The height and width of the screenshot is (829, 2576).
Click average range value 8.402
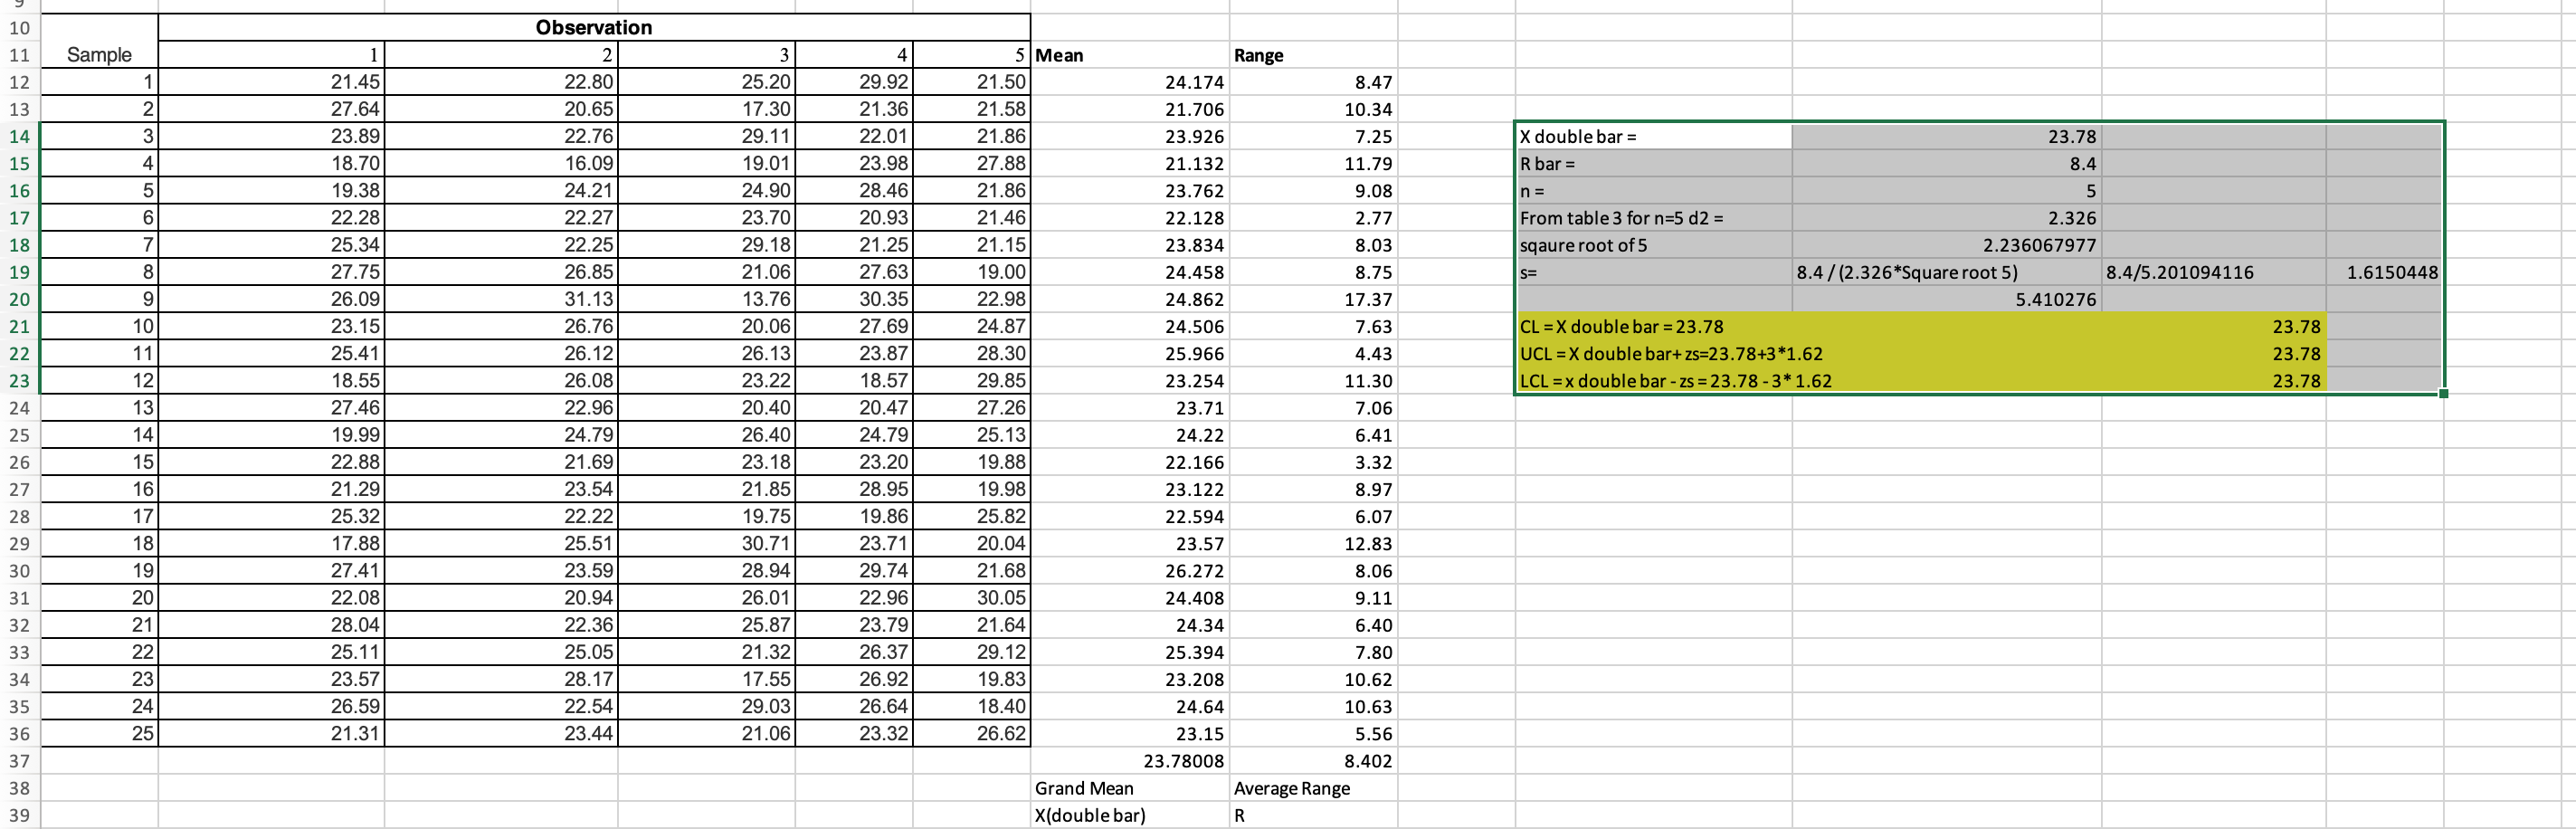[x=1313, y=761]
